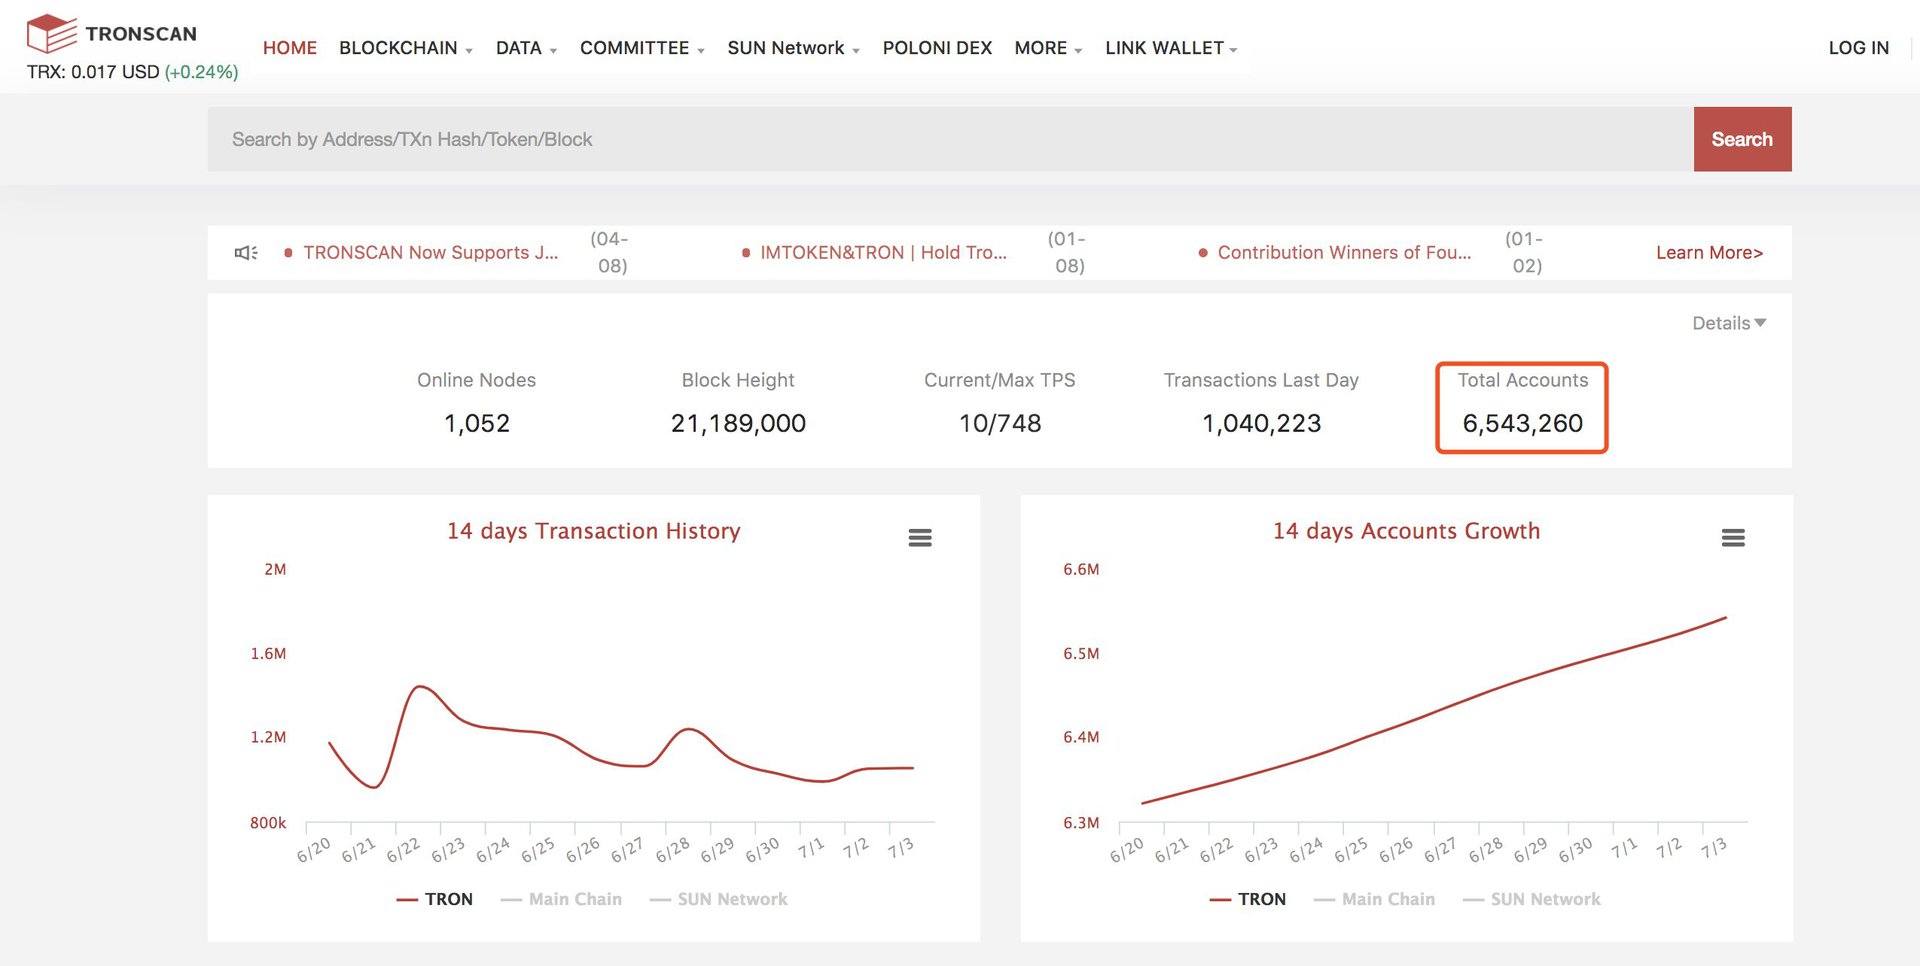1920x966 pixels.
Task: Expand the MORE dropdown menu
Action: pos(1048,48)
